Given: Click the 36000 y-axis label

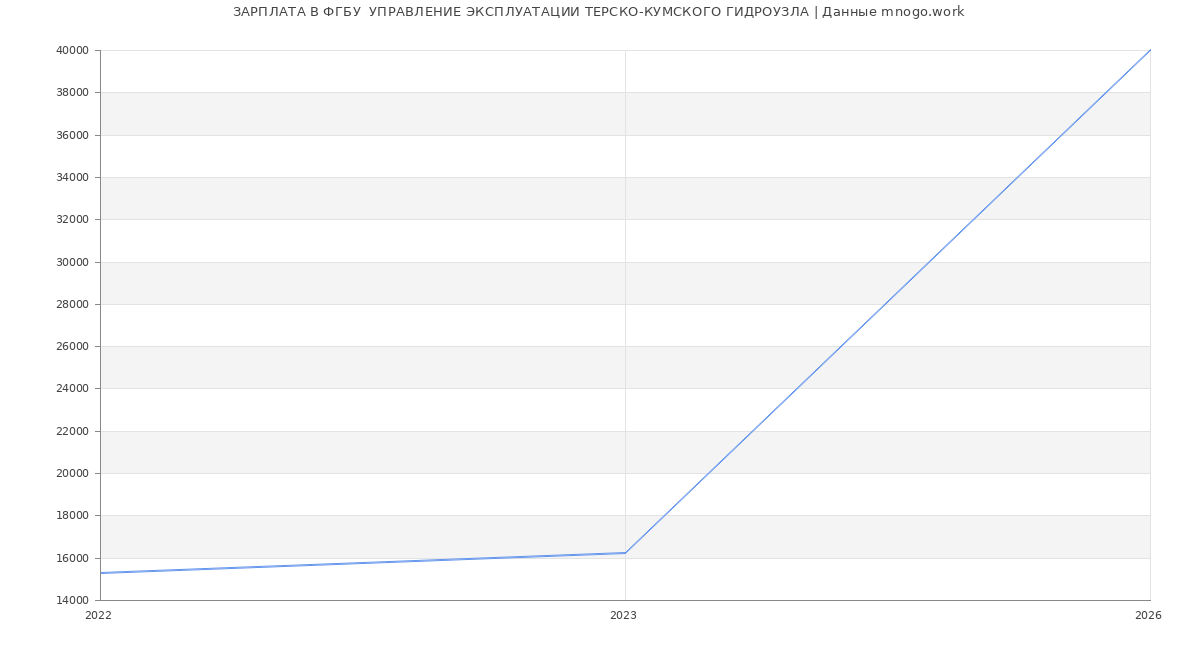Looking at the screenshot, I should (73, 135).
